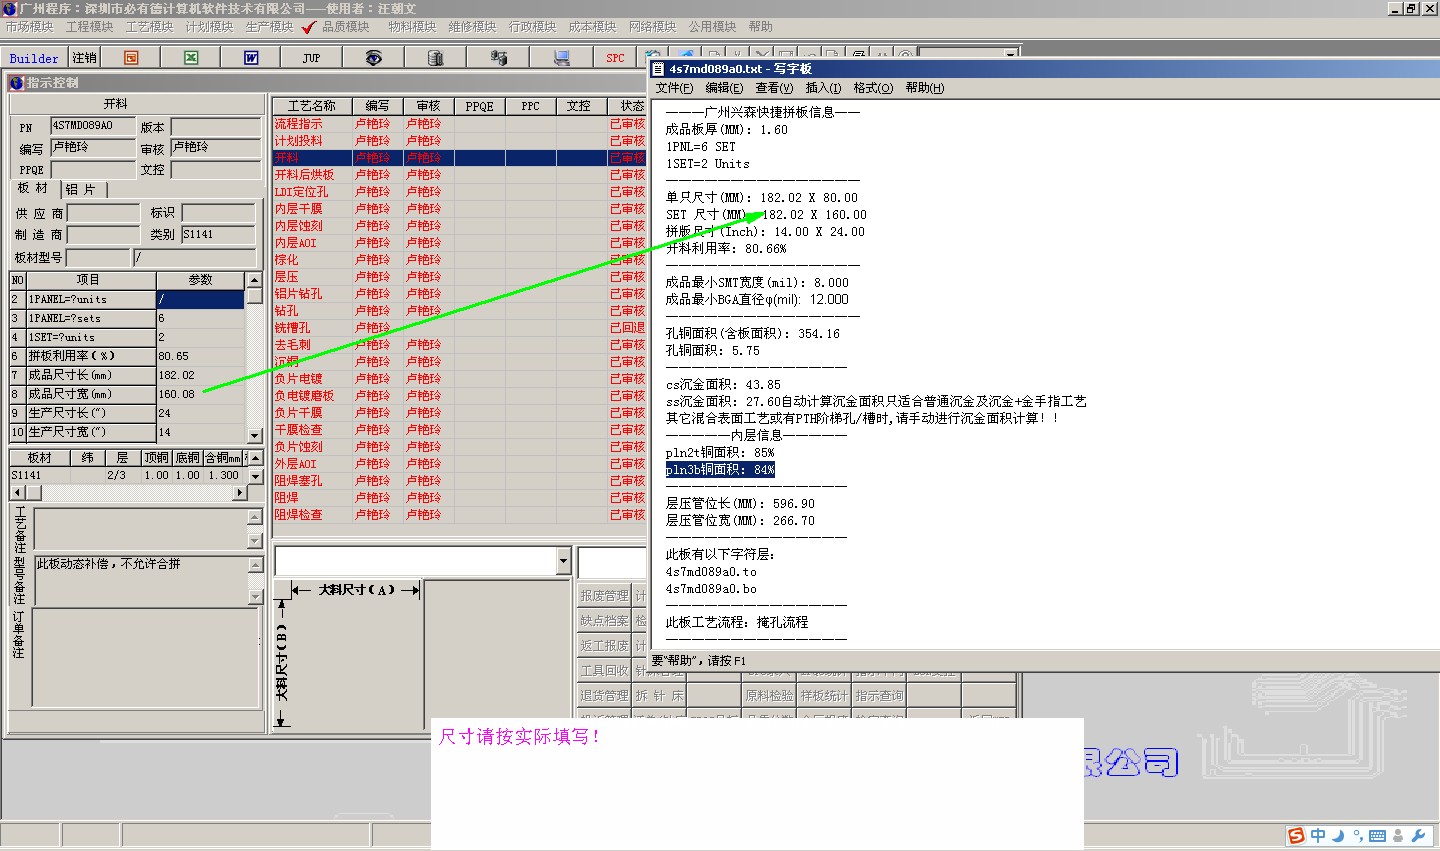The image size is (1440, 851).
Task: Open 文件(F) menu in WordPad window
Action: tap(675, 88)
